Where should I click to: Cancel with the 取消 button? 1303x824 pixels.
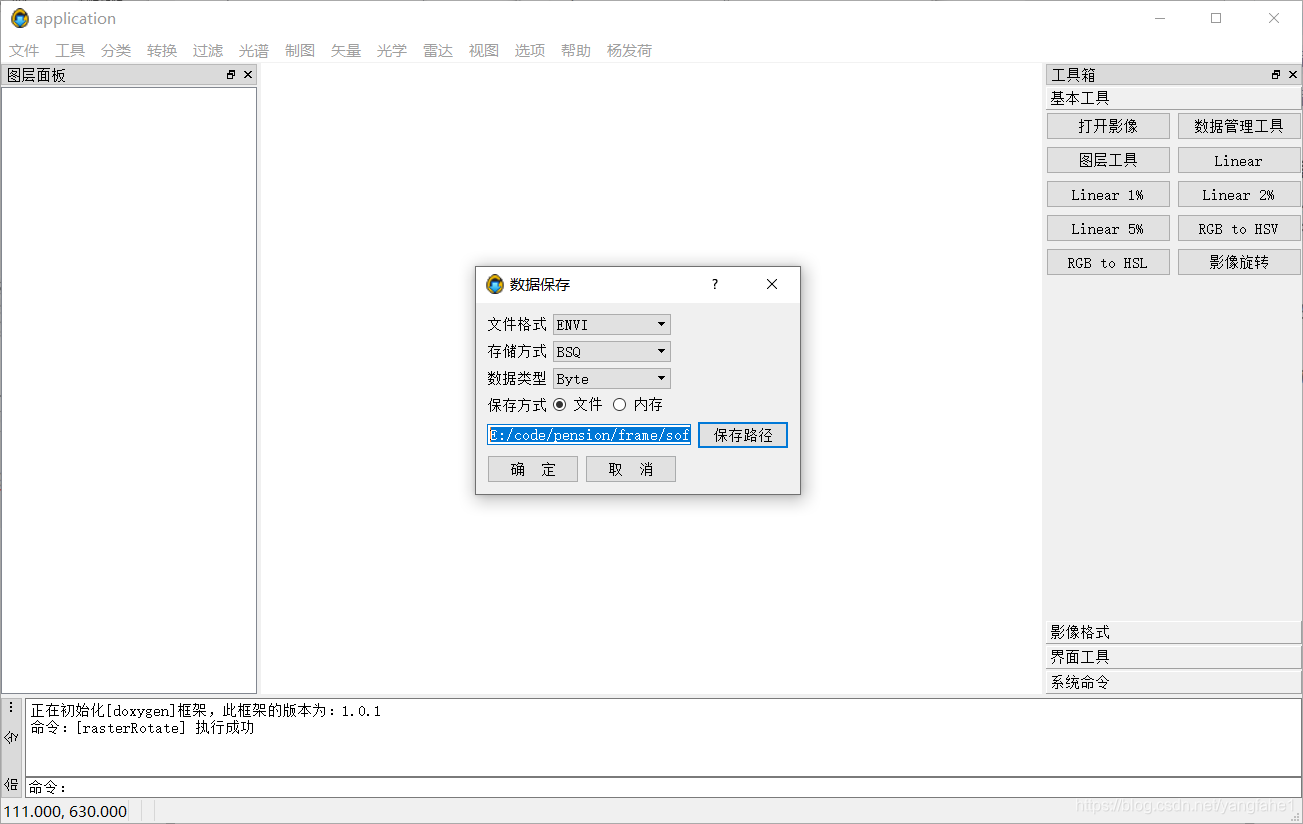coord(631,469)
